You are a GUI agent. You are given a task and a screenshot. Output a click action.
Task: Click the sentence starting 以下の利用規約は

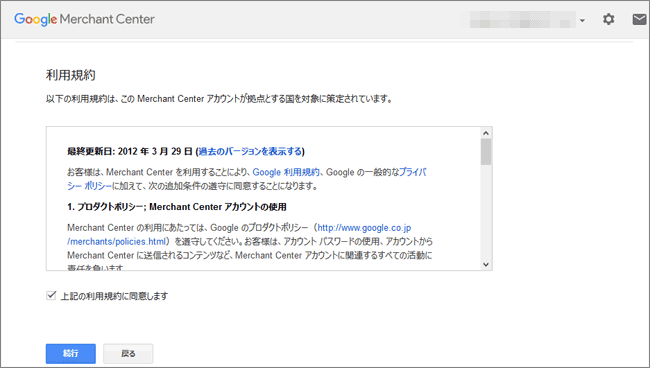click(219, 99)
